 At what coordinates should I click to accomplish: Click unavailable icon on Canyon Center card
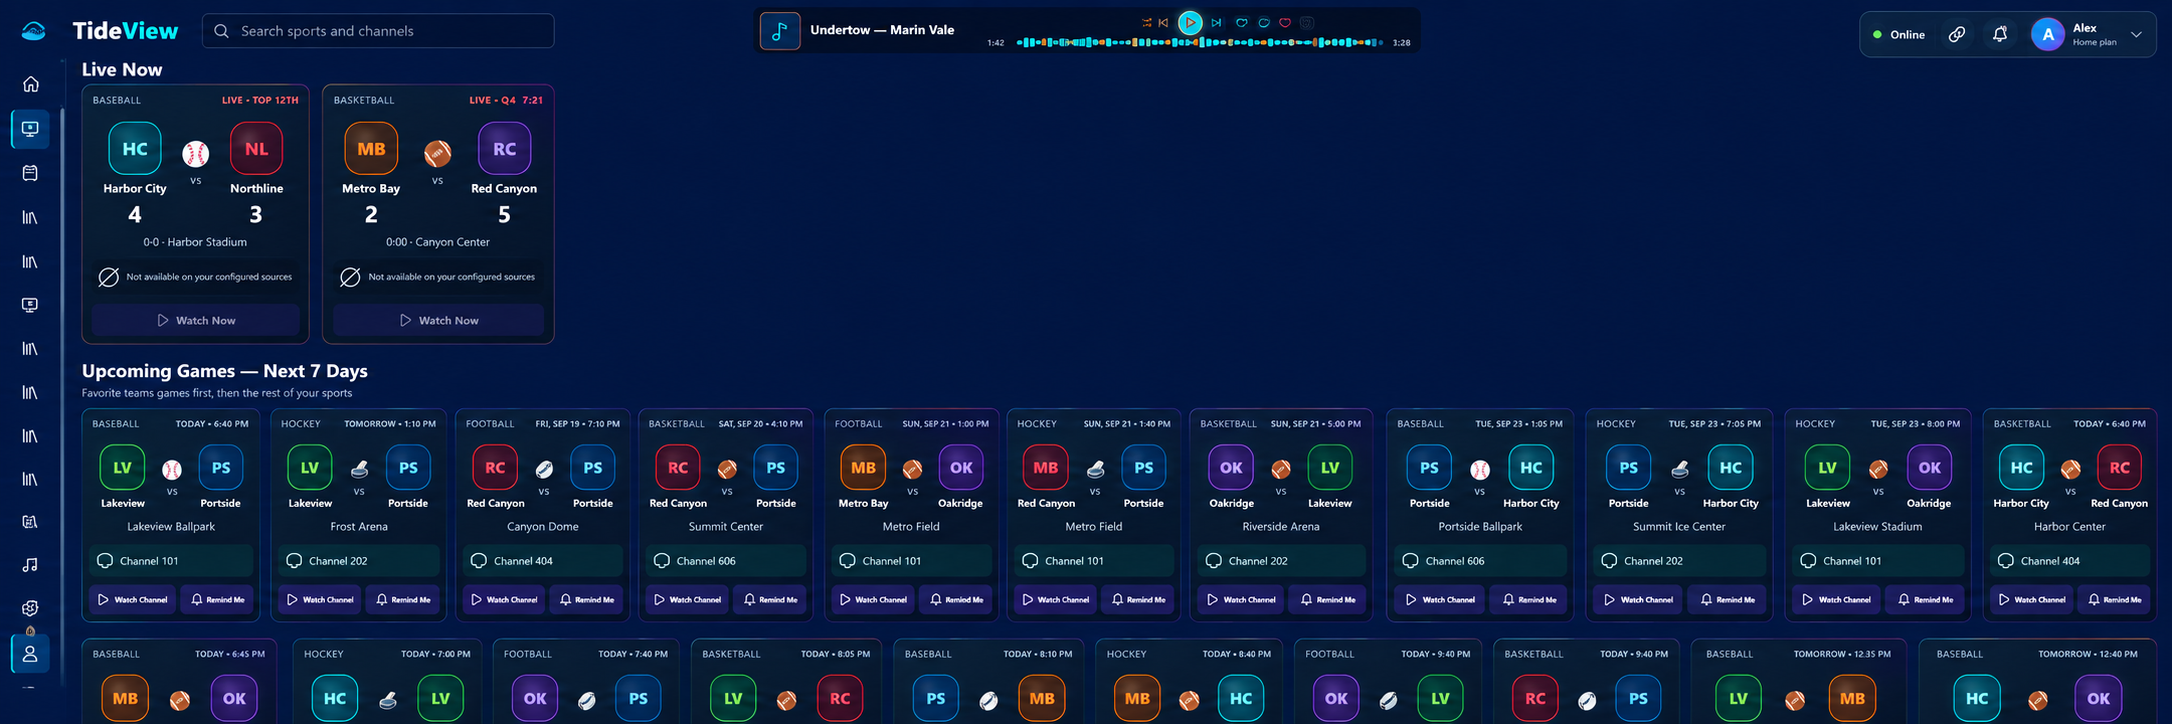pyautogui.click(x=350, y=277)
